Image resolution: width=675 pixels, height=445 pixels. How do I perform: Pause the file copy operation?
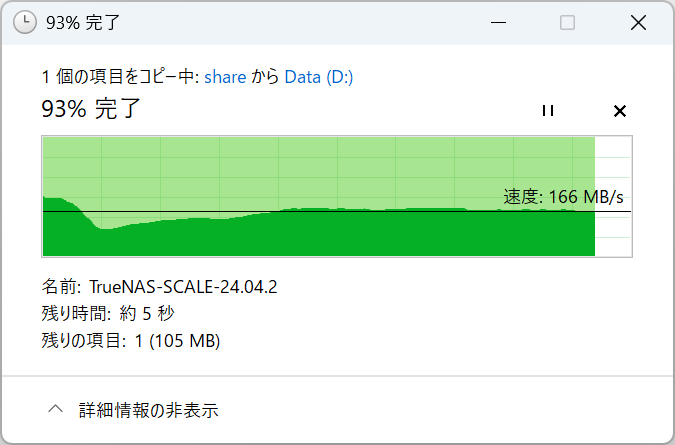pyautogui.click(x=548, y=111)
